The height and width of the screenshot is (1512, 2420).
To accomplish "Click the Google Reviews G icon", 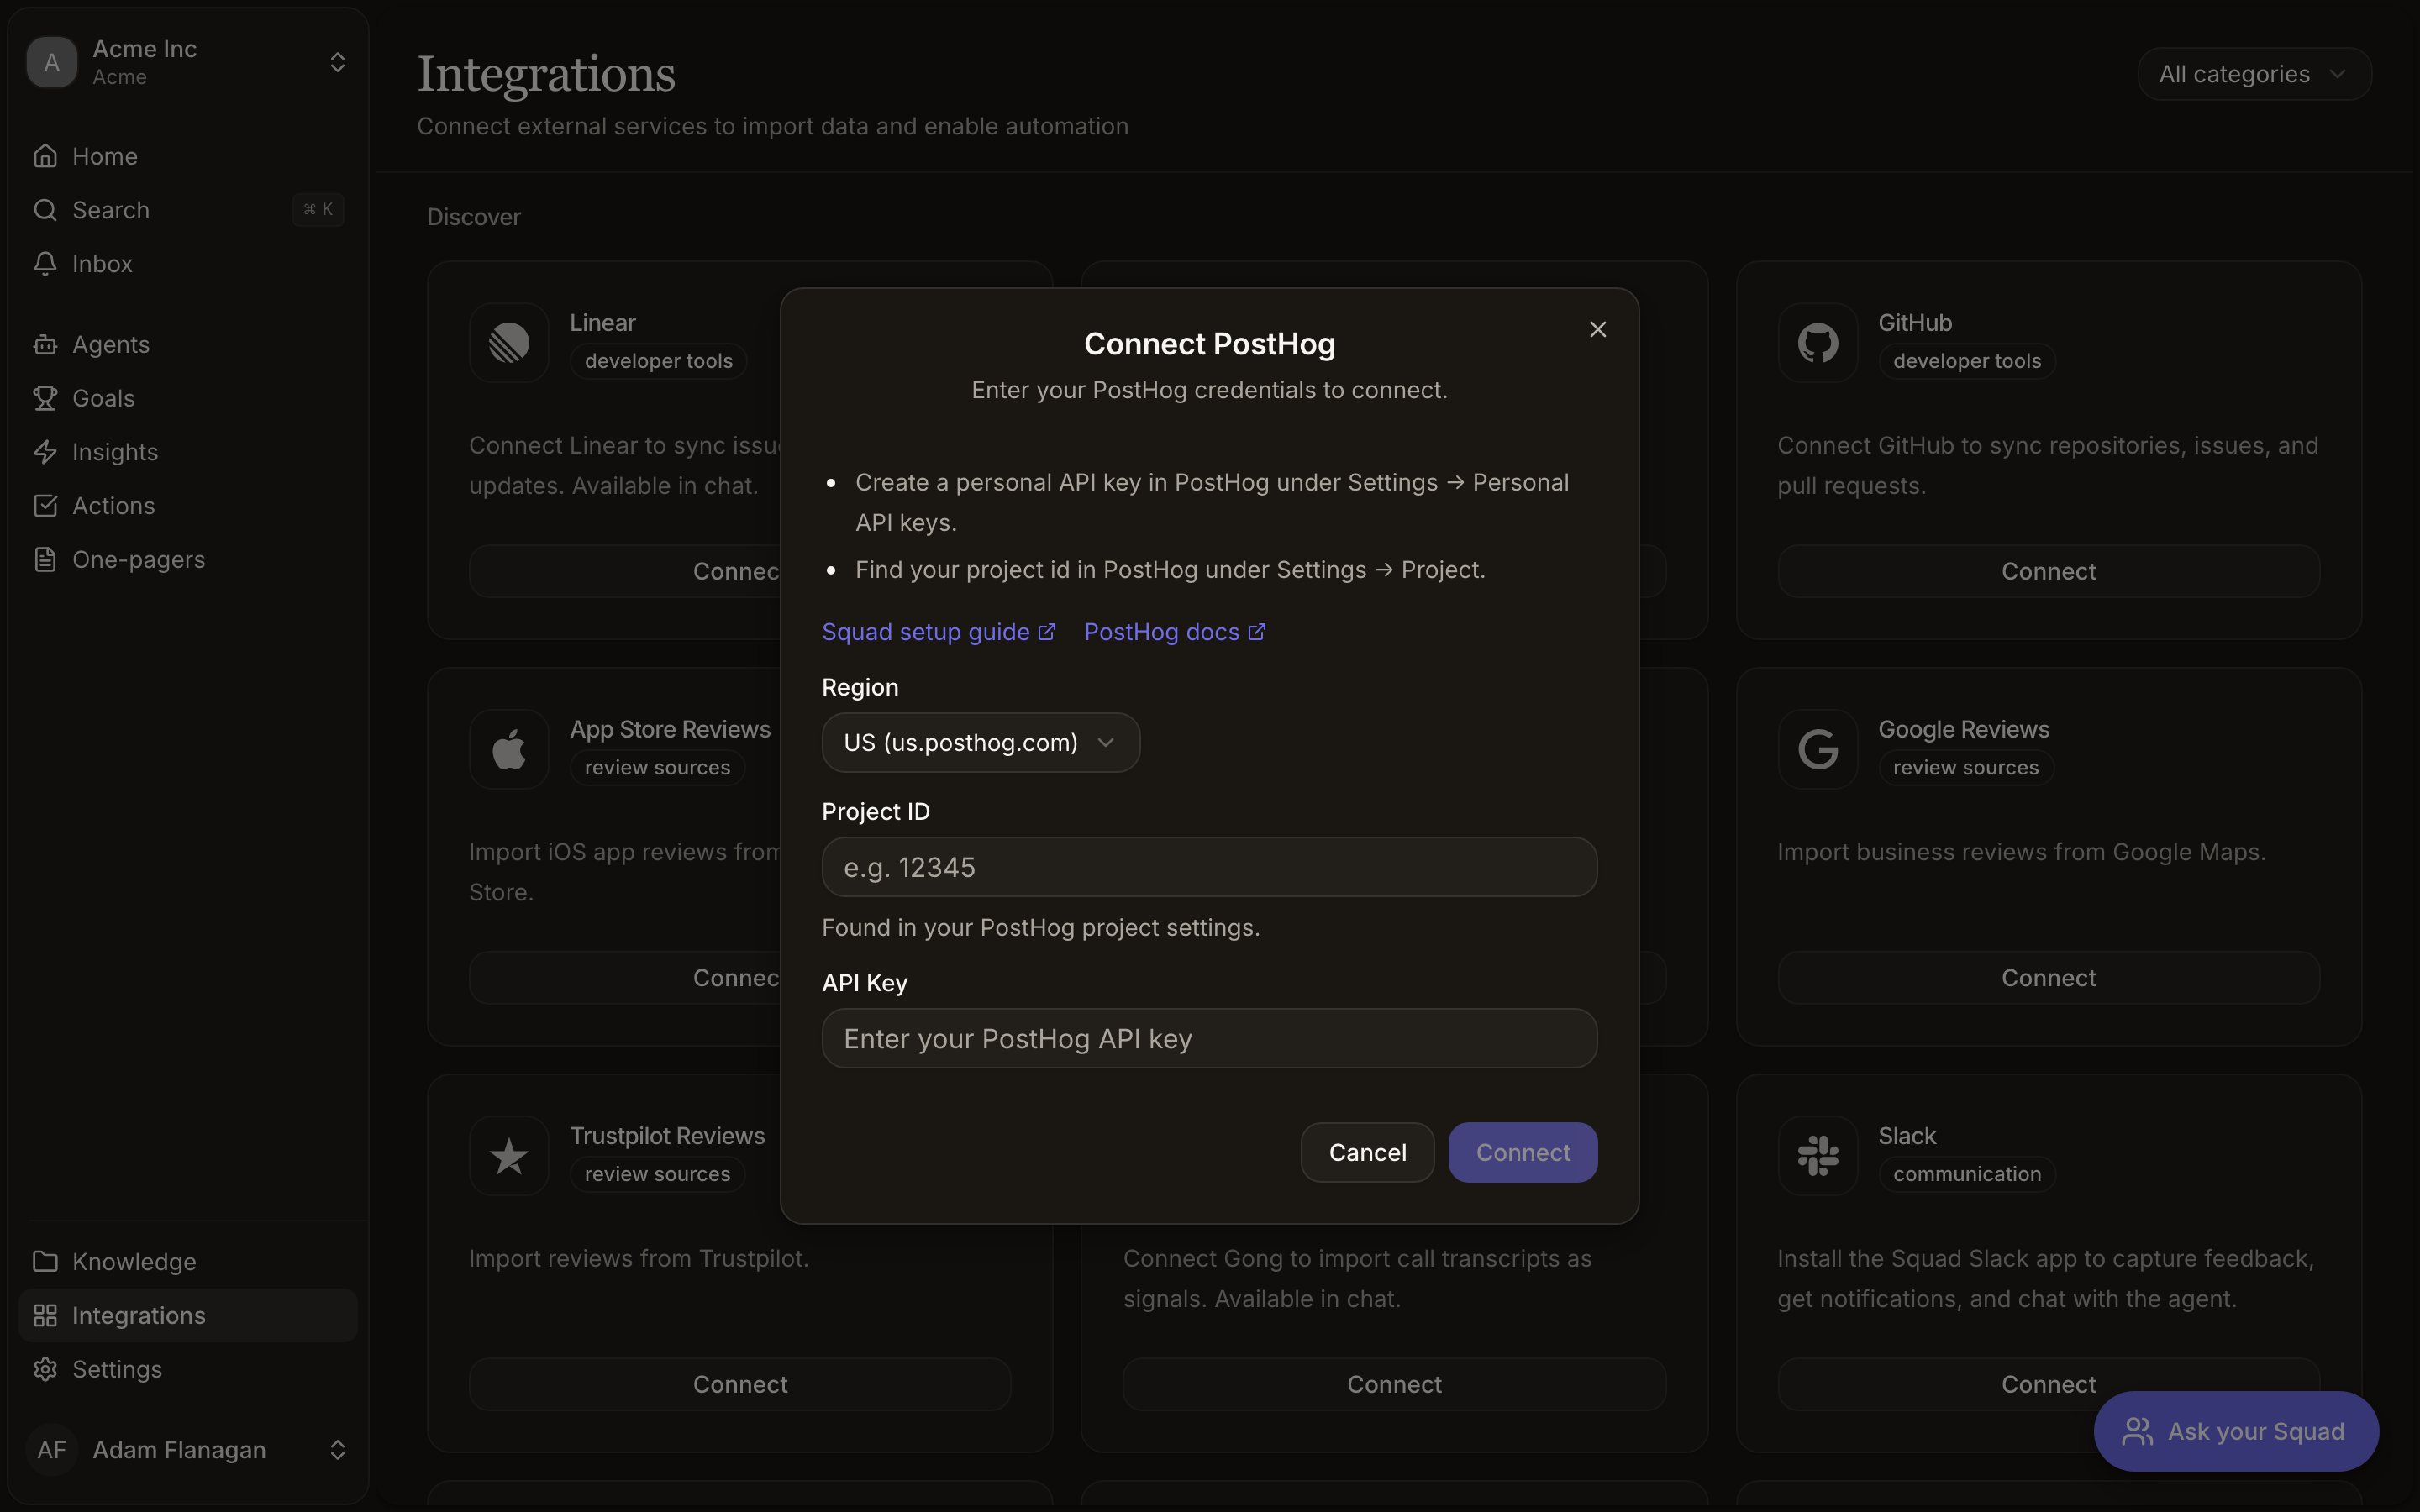I will [x=1817, y=749].
